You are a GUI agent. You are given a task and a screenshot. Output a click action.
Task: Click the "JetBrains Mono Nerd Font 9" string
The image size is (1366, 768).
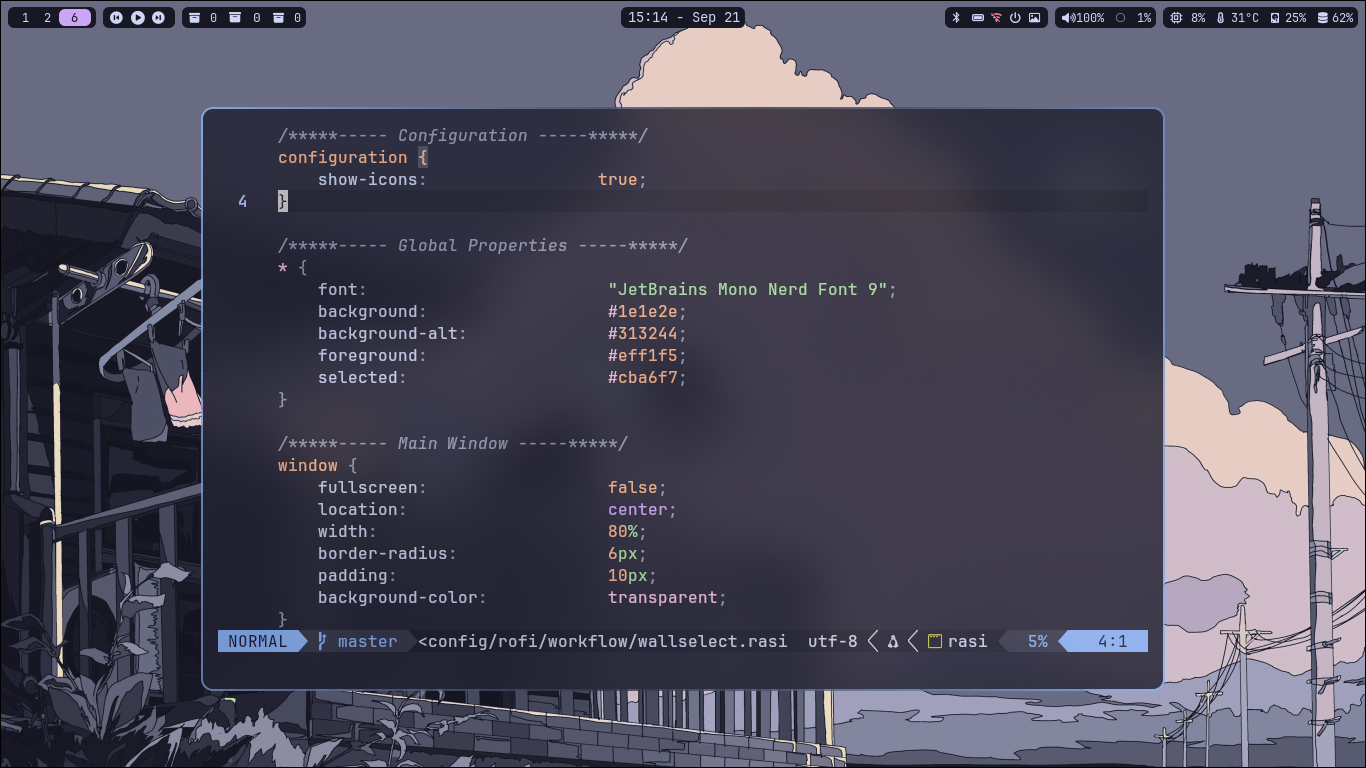[748, 289]
